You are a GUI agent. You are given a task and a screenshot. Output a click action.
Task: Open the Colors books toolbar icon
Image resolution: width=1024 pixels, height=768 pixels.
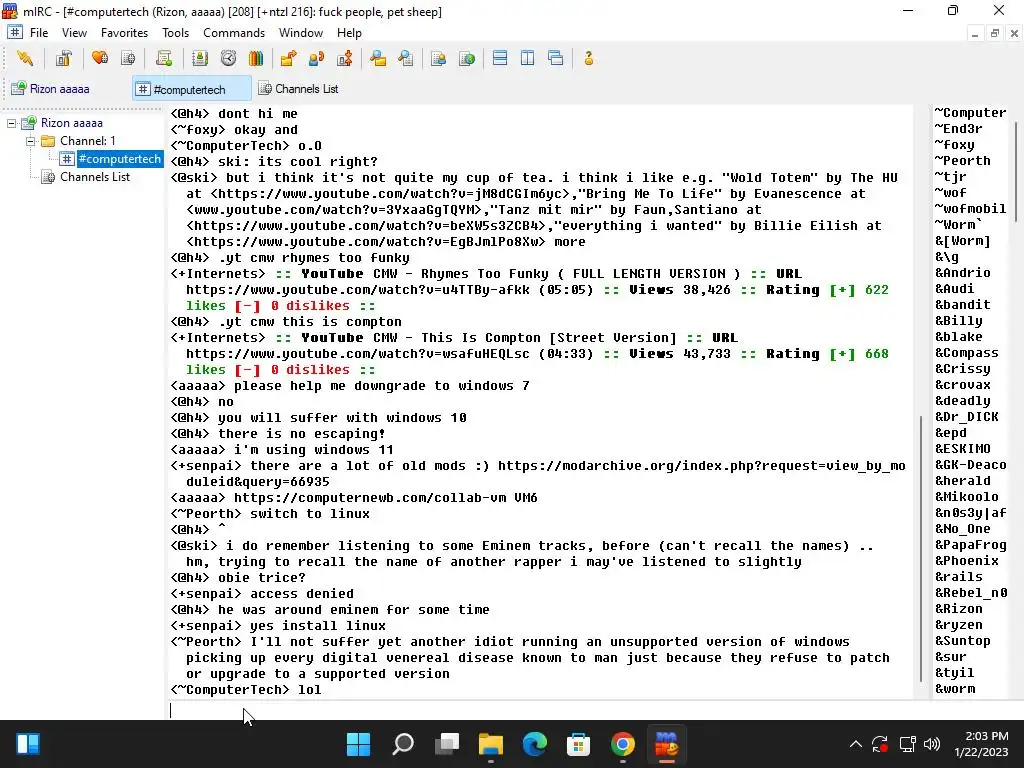click(x=256, y=59)
